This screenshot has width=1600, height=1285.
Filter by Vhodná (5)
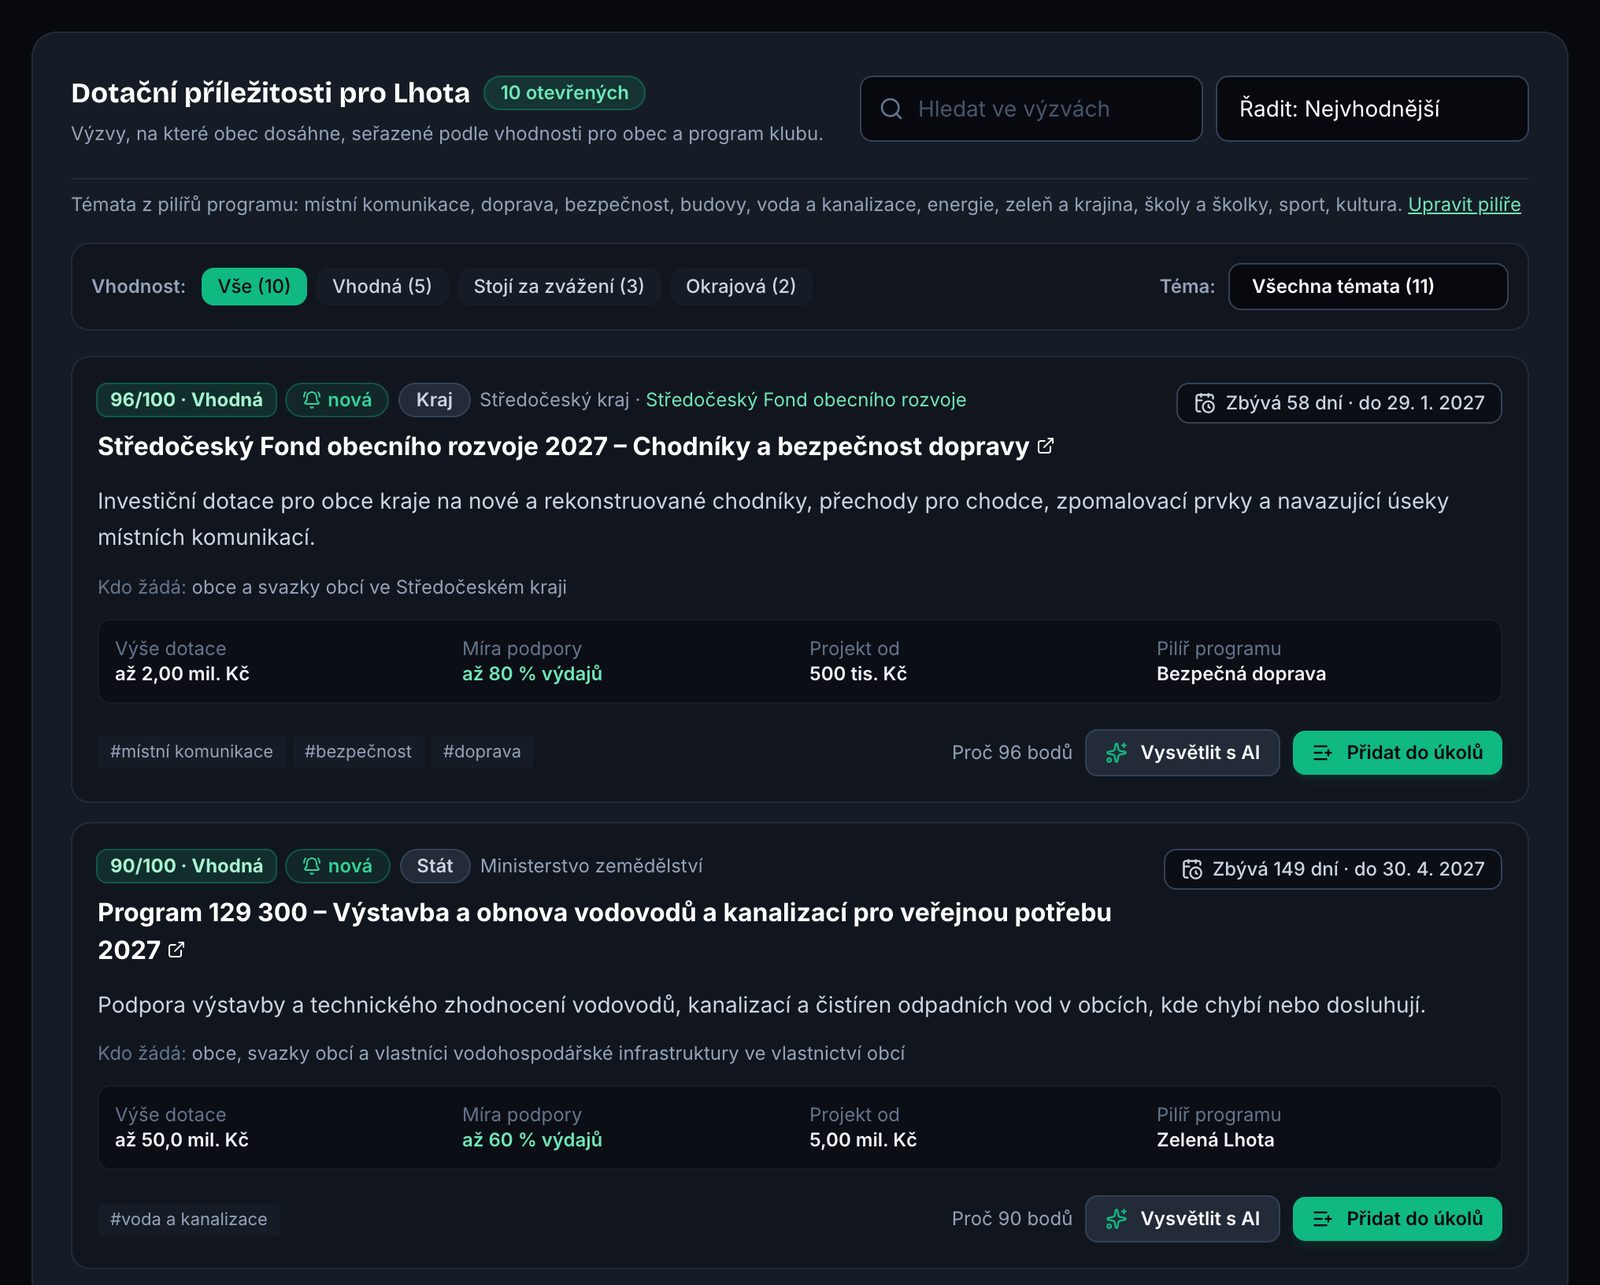382,287
